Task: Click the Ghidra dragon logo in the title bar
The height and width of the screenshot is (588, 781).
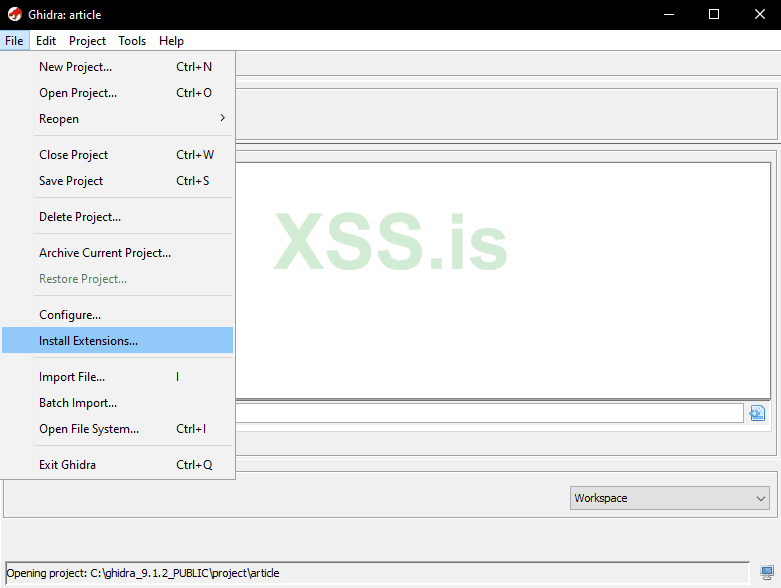Action: (x=14, y=14)
